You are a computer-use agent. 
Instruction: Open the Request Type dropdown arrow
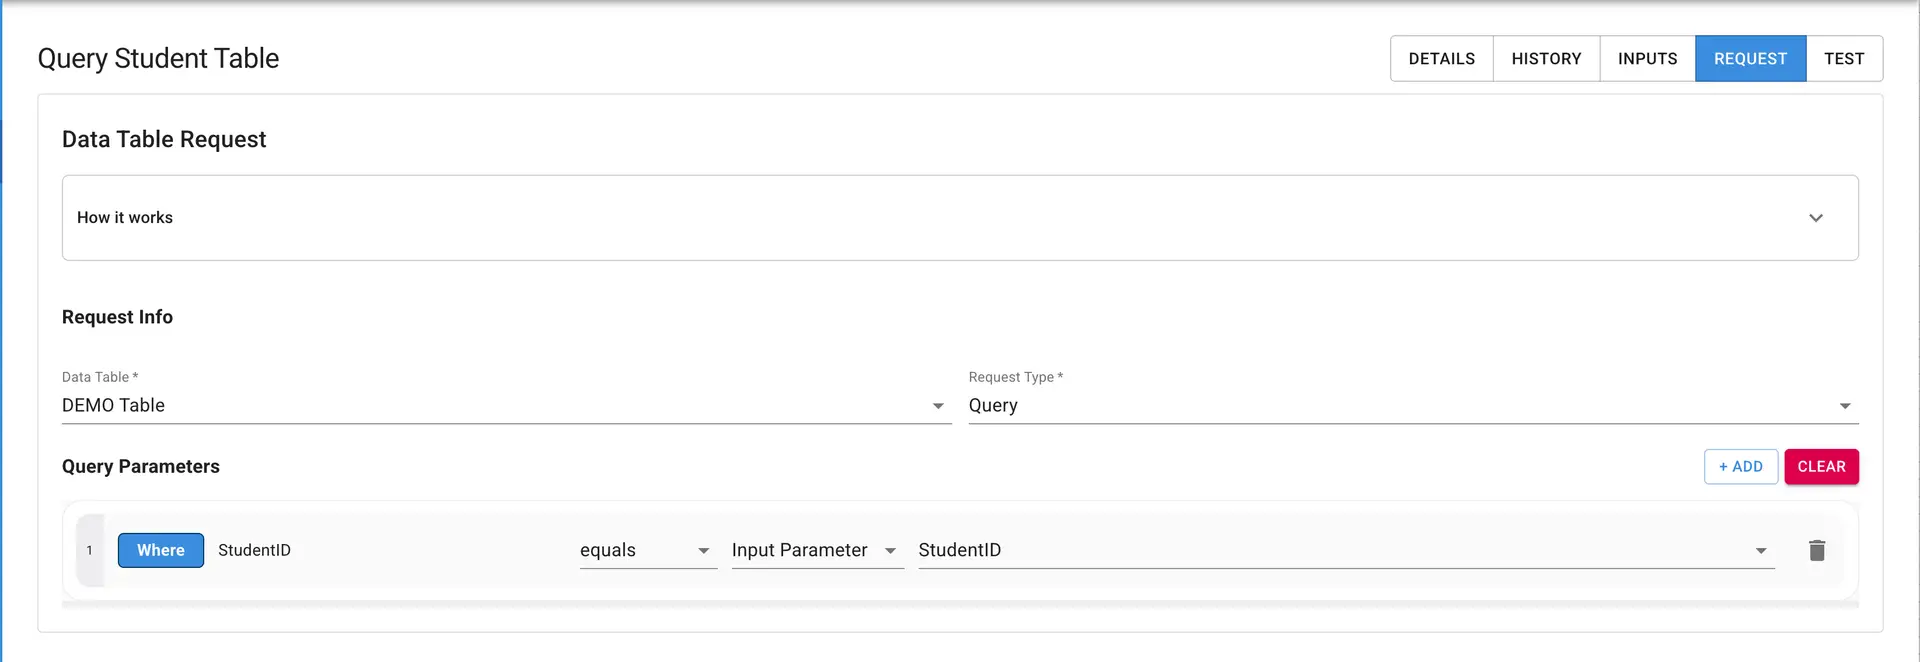(1845, 406)
